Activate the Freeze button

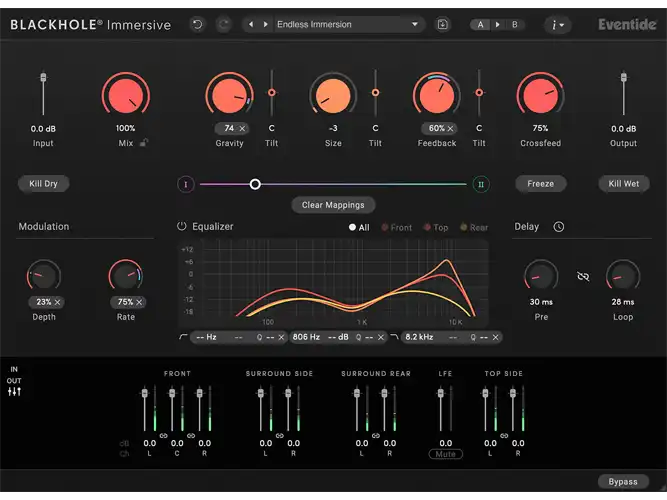(x=541, y=184)
